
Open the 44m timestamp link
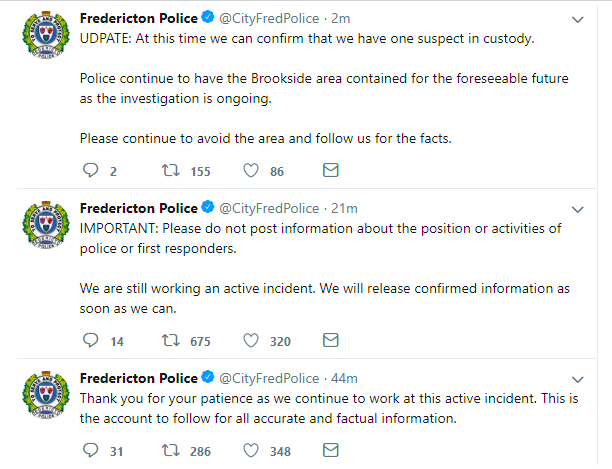(x=344, y=378)
